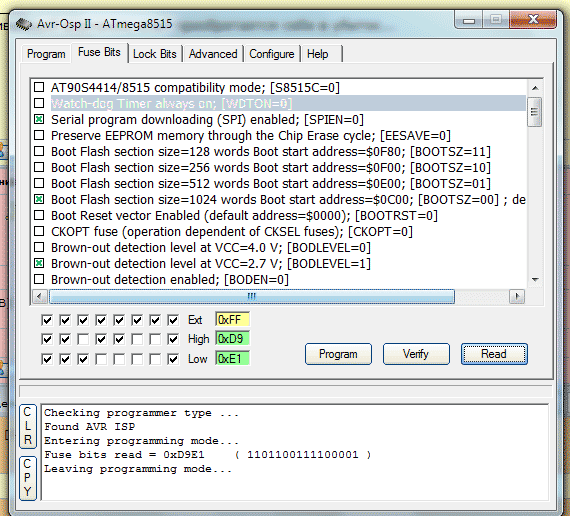
Task: Check Preserve EEPROM memory EESAVE option
Action: [39, 135]
